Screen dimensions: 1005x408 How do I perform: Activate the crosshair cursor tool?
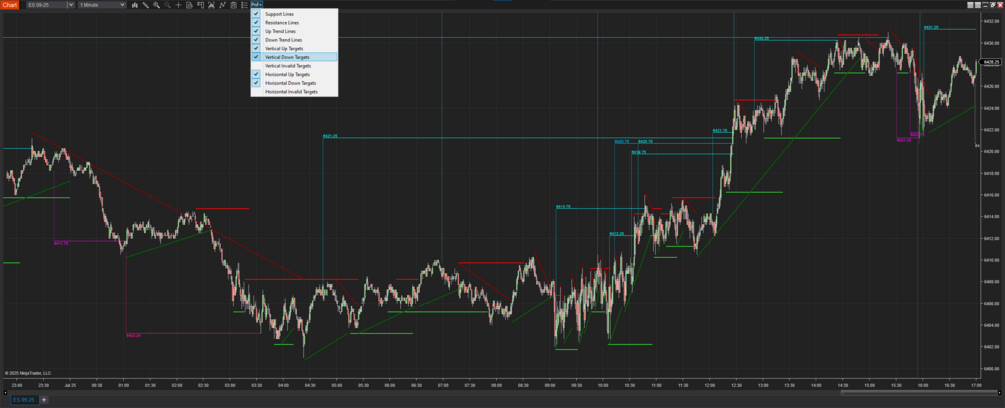178,4
